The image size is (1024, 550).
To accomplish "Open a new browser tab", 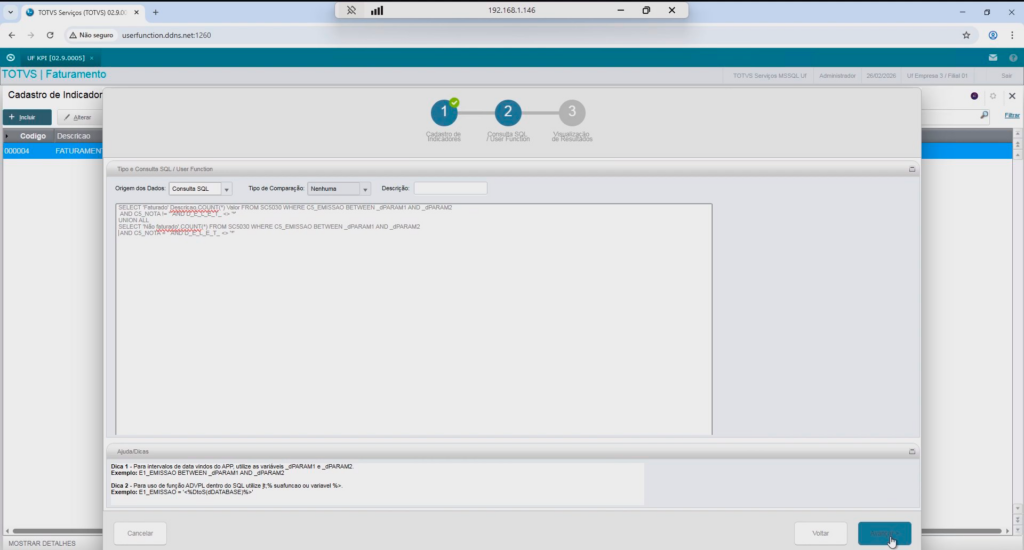I will tap(155, 12).
